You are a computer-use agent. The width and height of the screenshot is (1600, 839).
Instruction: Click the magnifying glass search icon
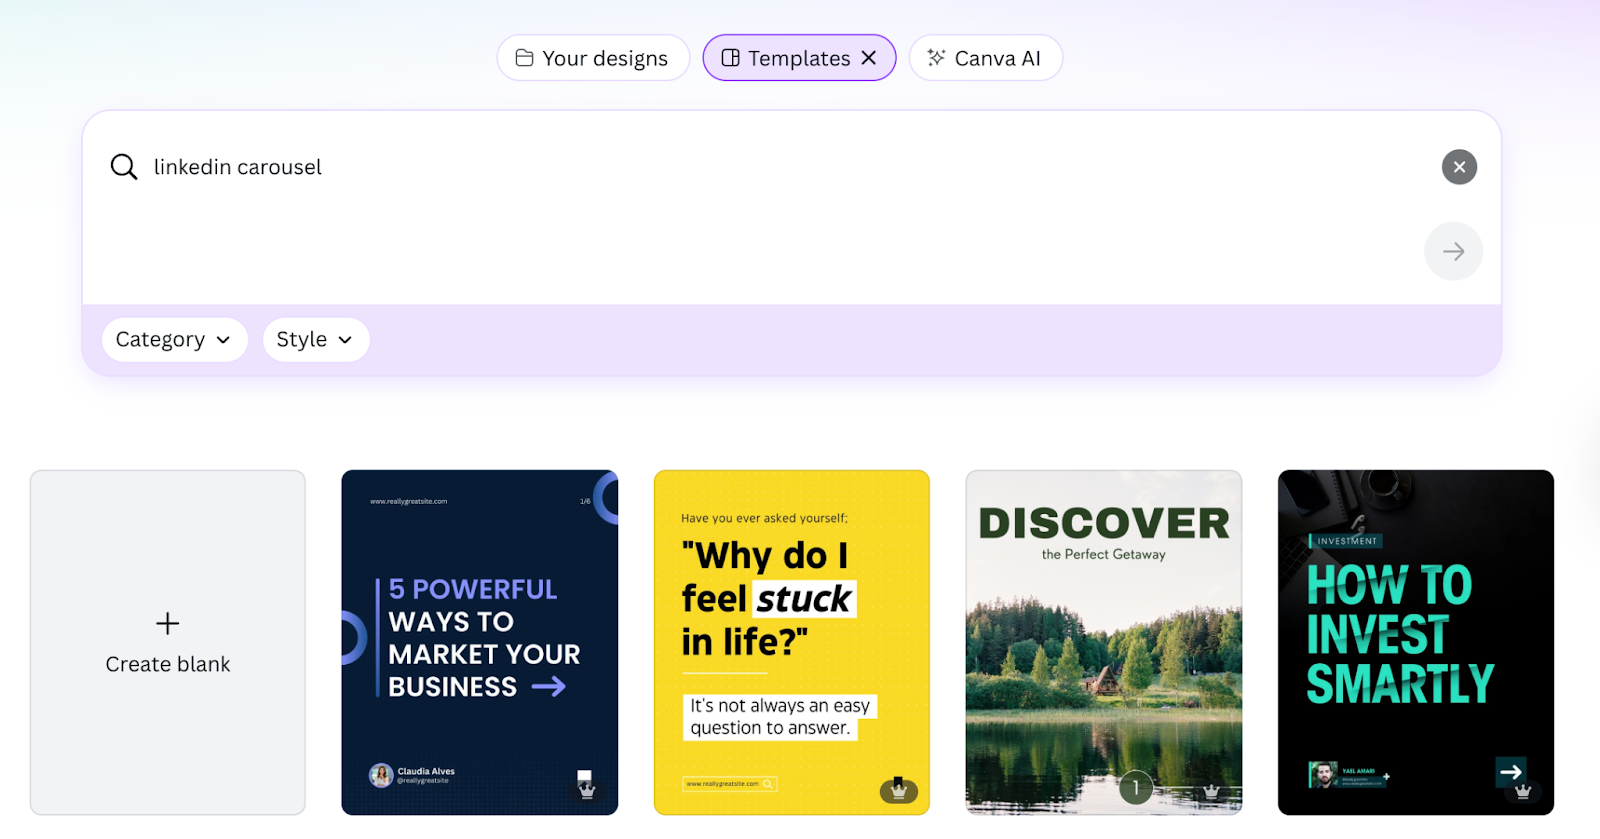[124, 167]
